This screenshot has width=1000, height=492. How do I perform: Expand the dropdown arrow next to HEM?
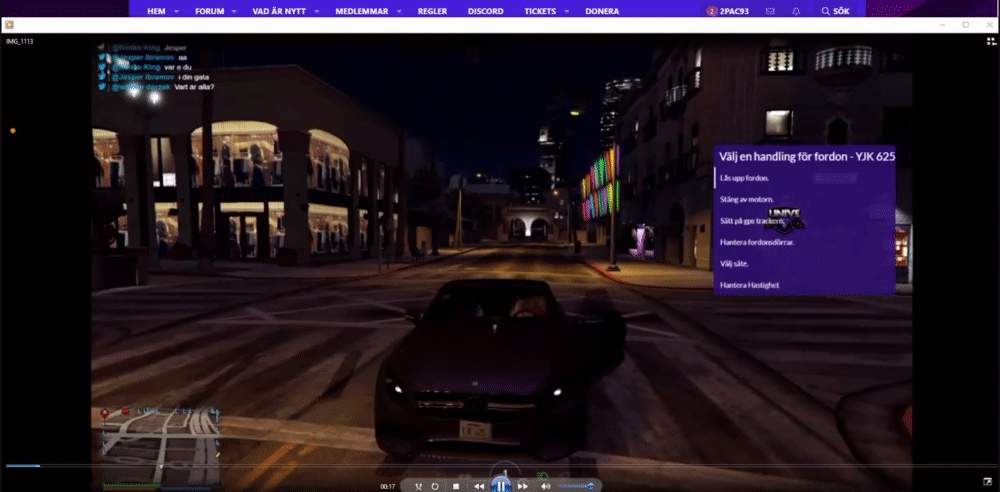(x=177, y=11)
